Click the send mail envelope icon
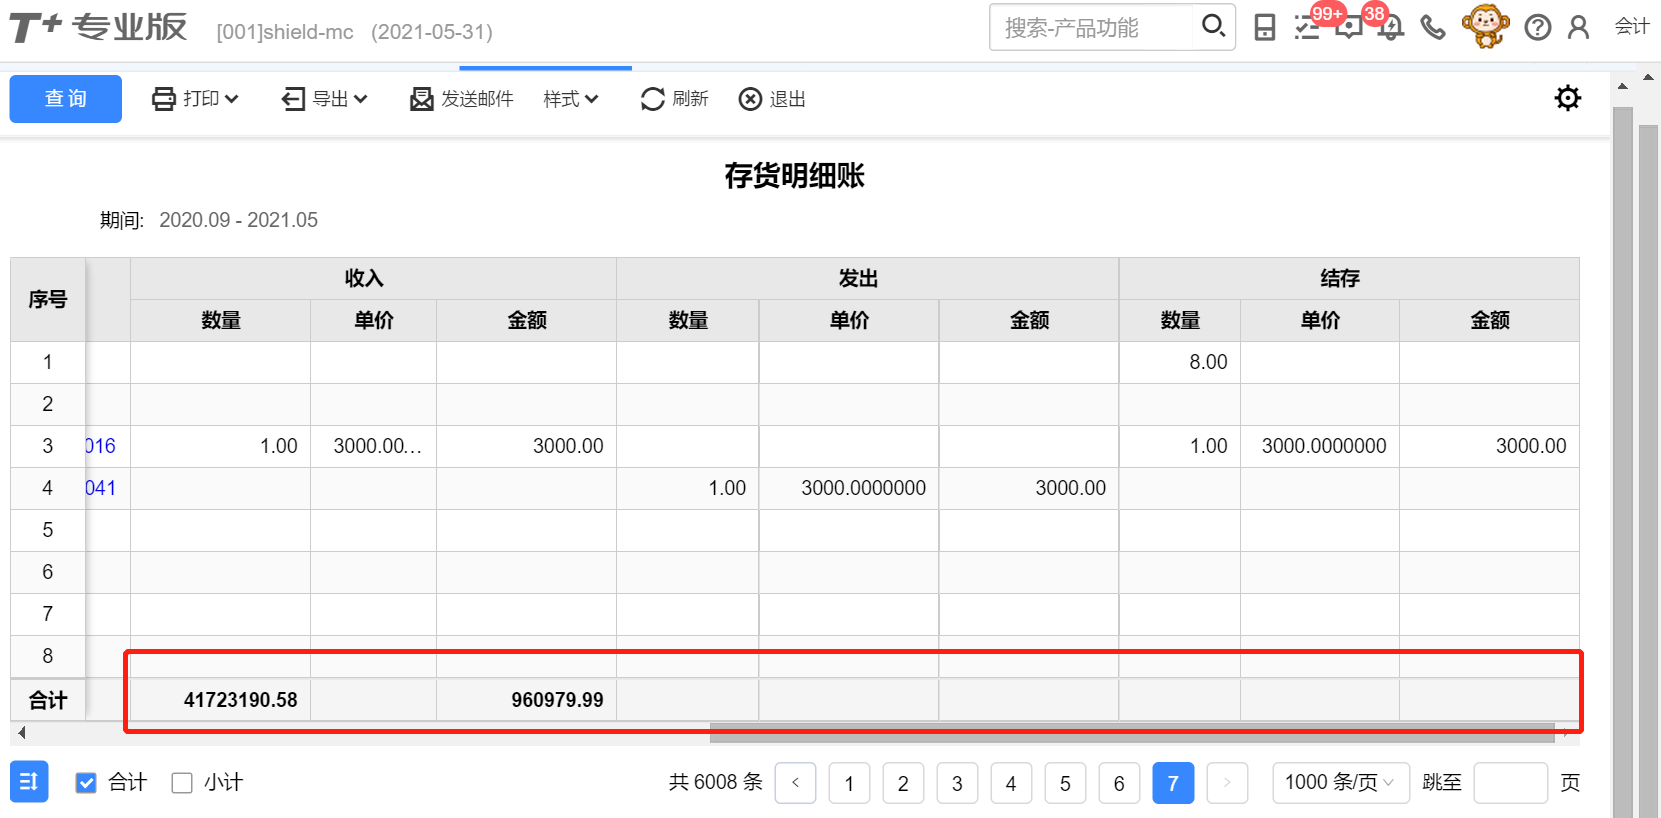1661x818 pixels. [x=422, y=99]
